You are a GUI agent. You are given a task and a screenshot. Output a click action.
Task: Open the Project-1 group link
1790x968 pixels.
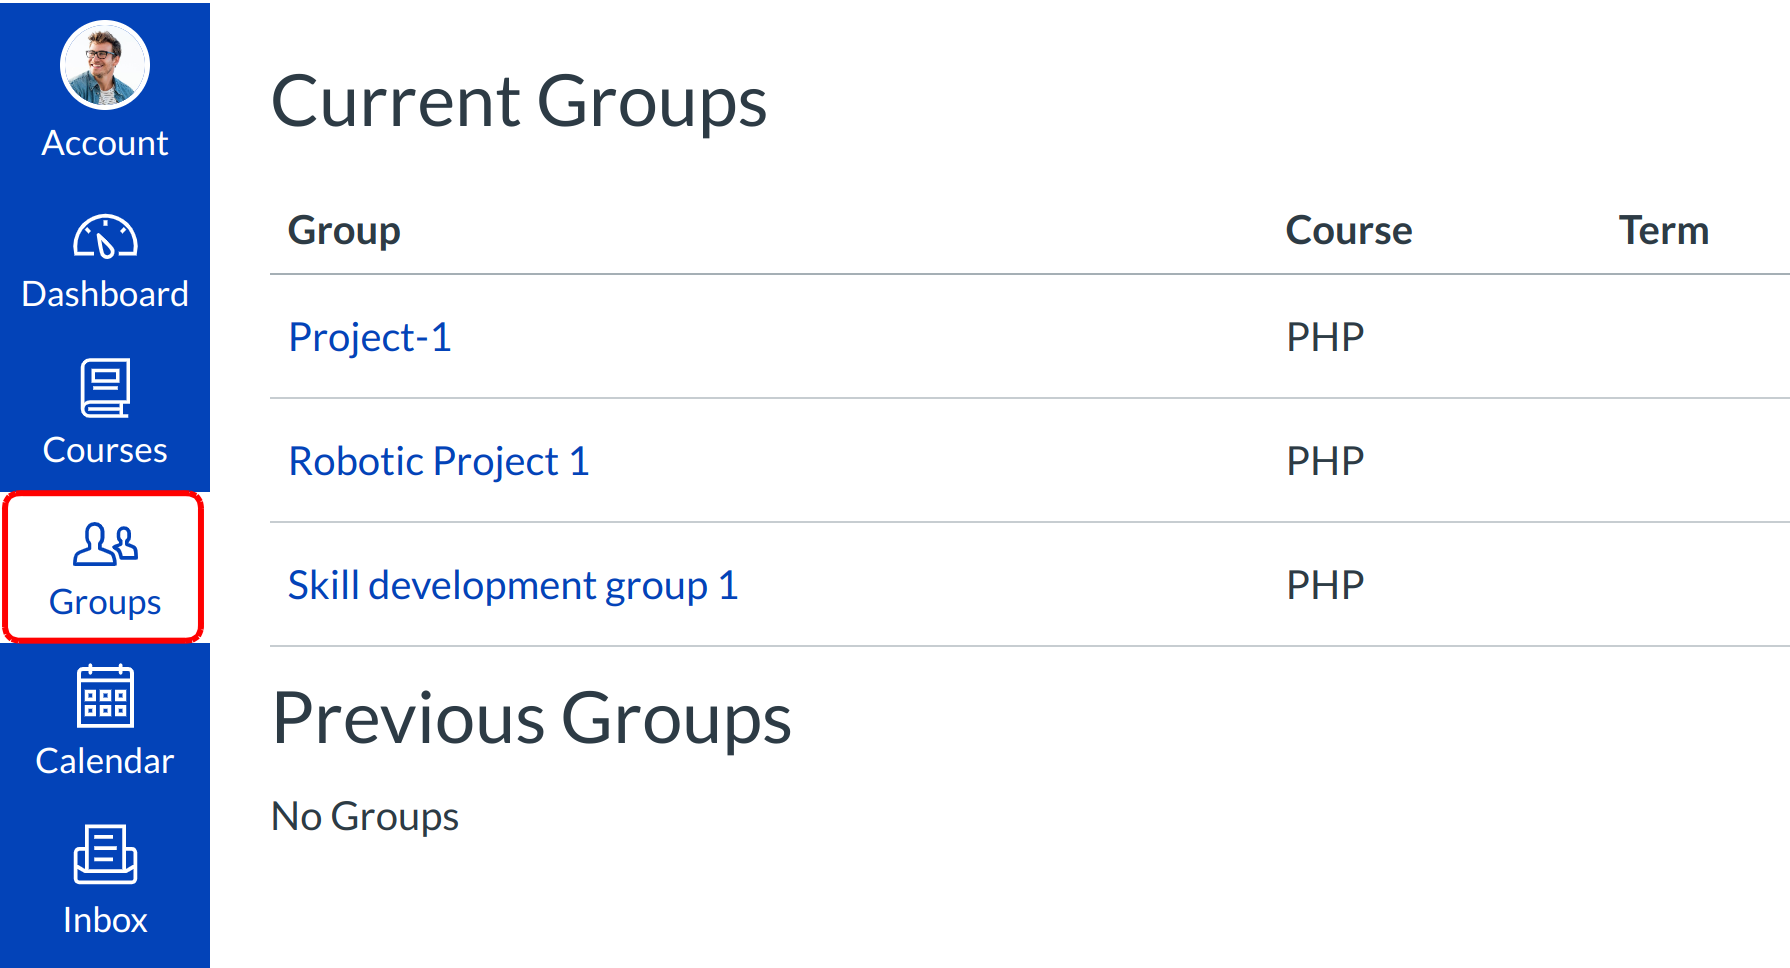point(370,337)
